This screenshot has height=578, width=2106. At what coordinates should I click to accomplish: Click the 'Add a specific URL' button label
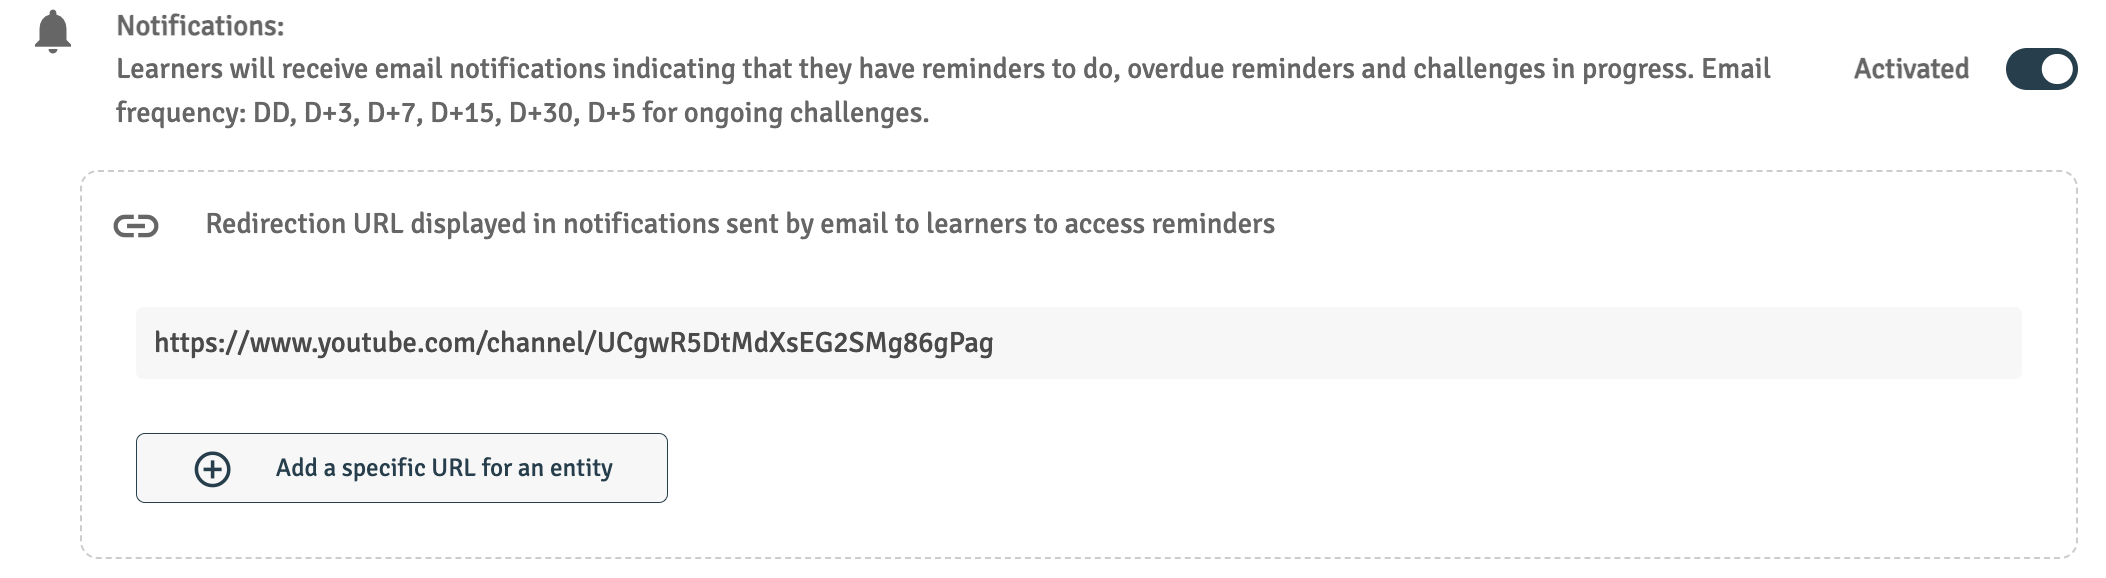click(x=444, y=468)
